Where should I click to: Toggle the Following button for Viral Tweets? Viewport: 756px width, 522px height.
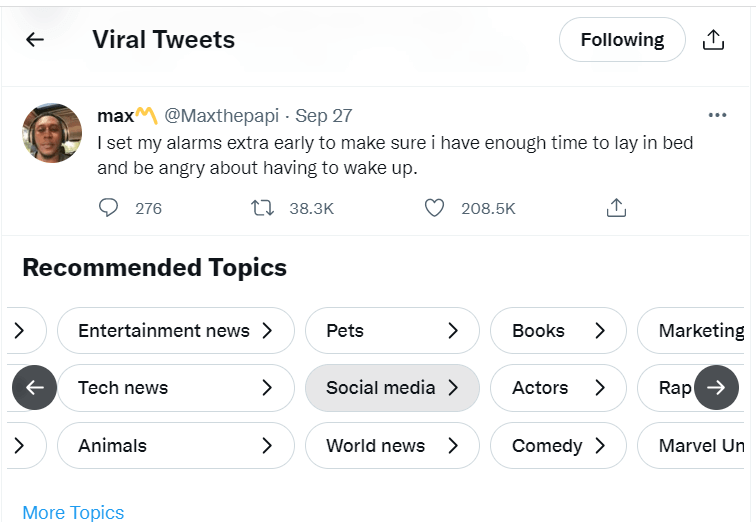tap(622, 40)
